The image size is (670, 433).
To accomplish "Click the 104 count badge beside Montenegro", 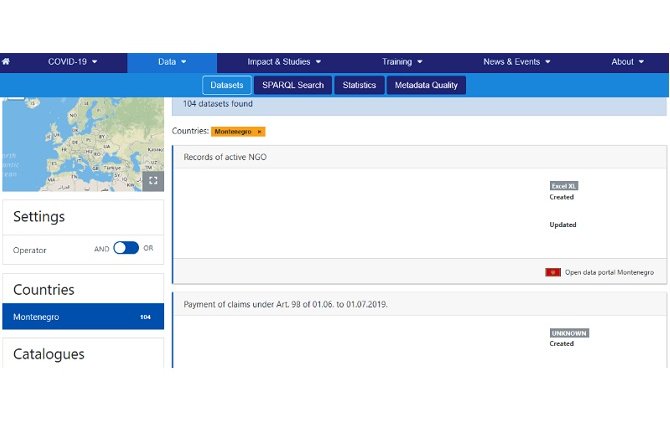I will (145, 317).
